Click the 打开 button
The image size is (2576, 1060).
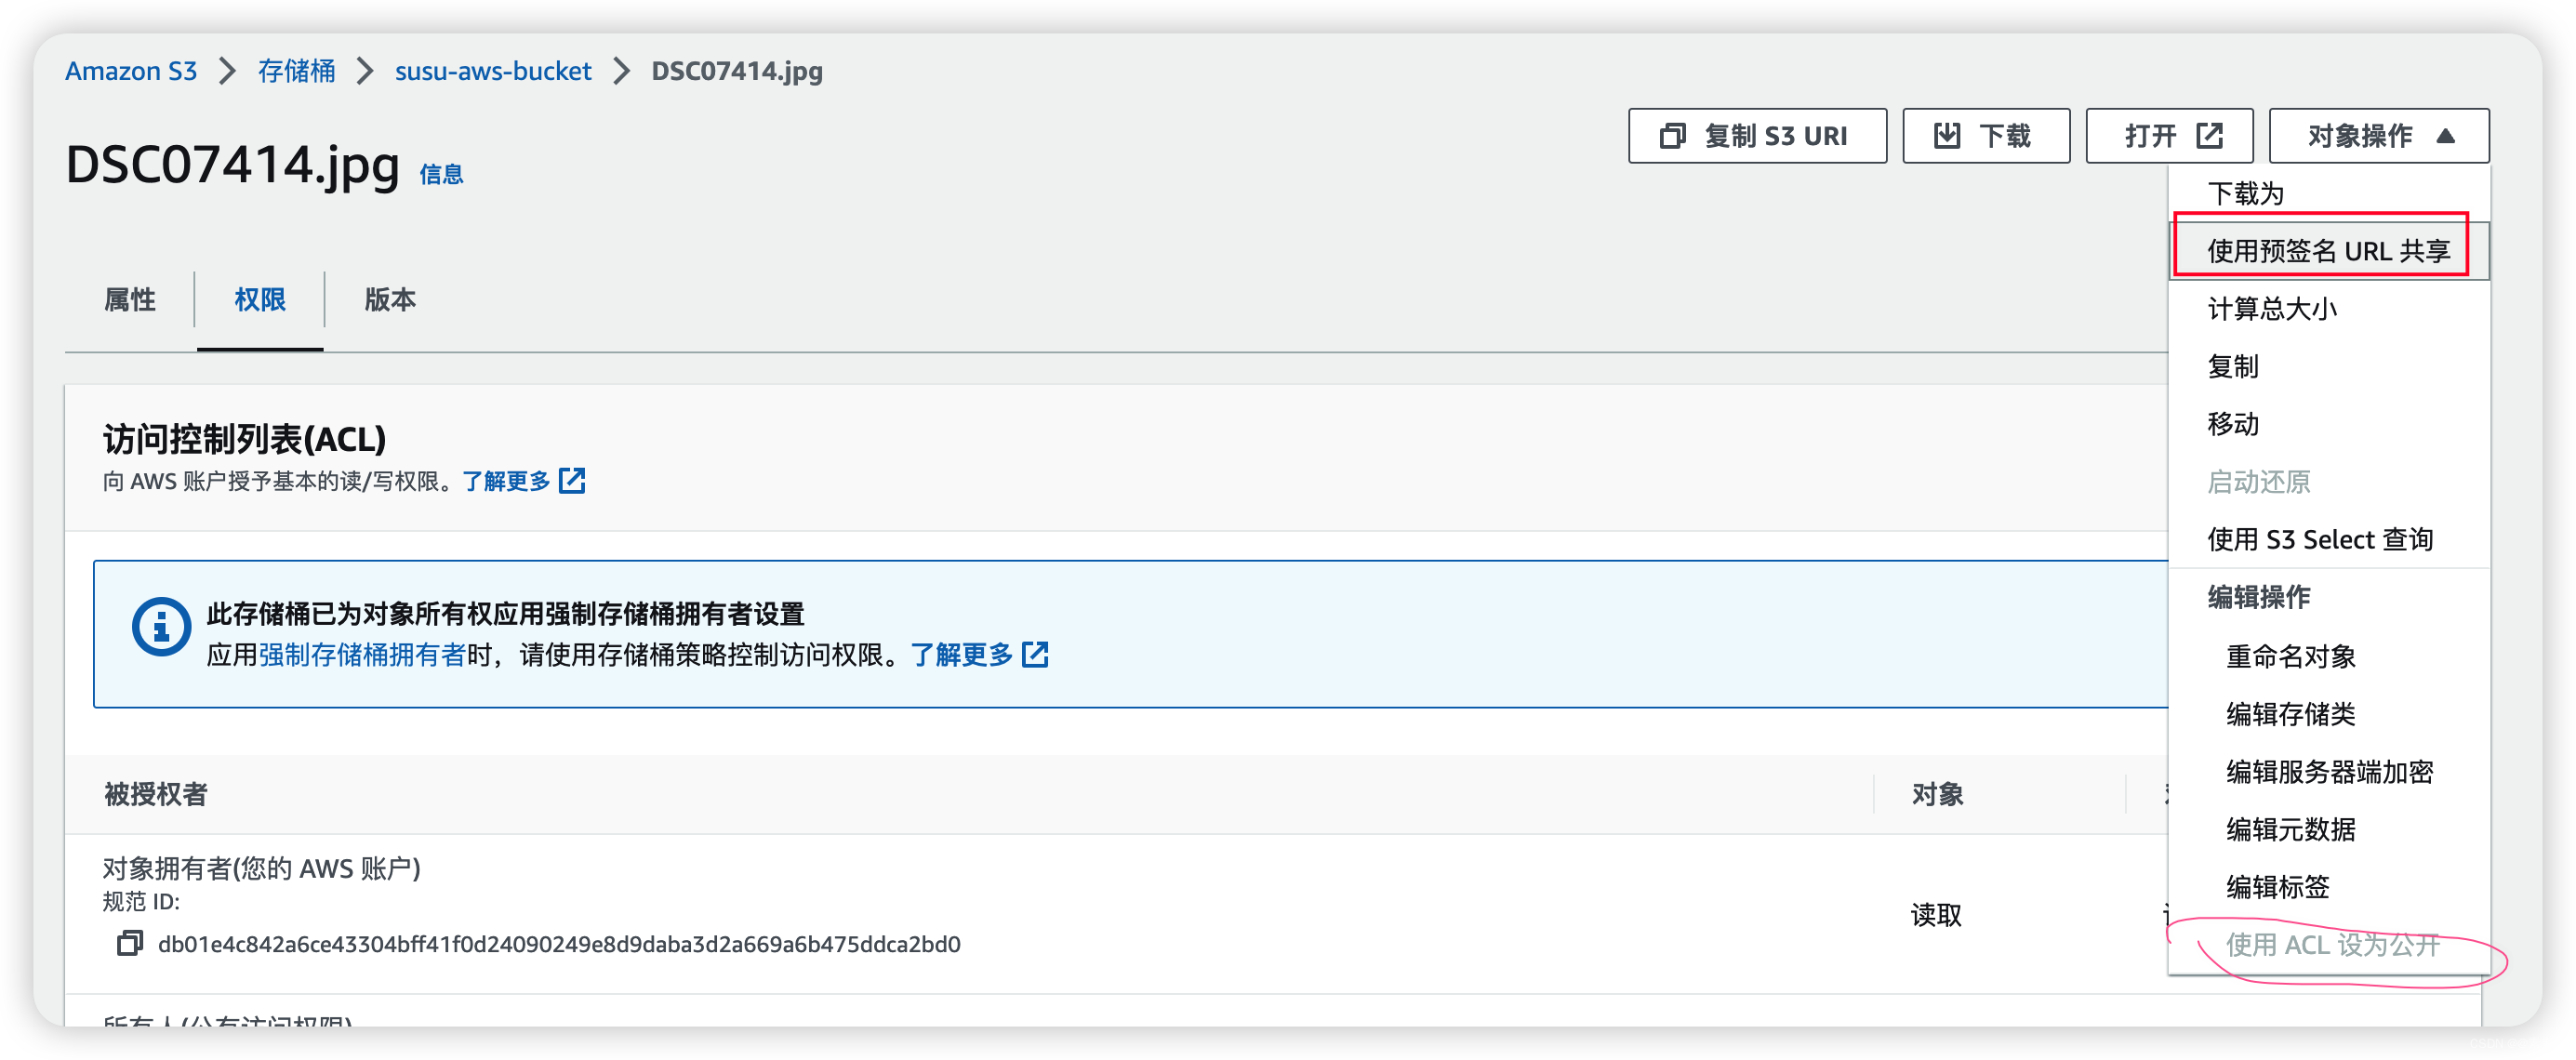pyautogui.click(x=2169, y=136)
